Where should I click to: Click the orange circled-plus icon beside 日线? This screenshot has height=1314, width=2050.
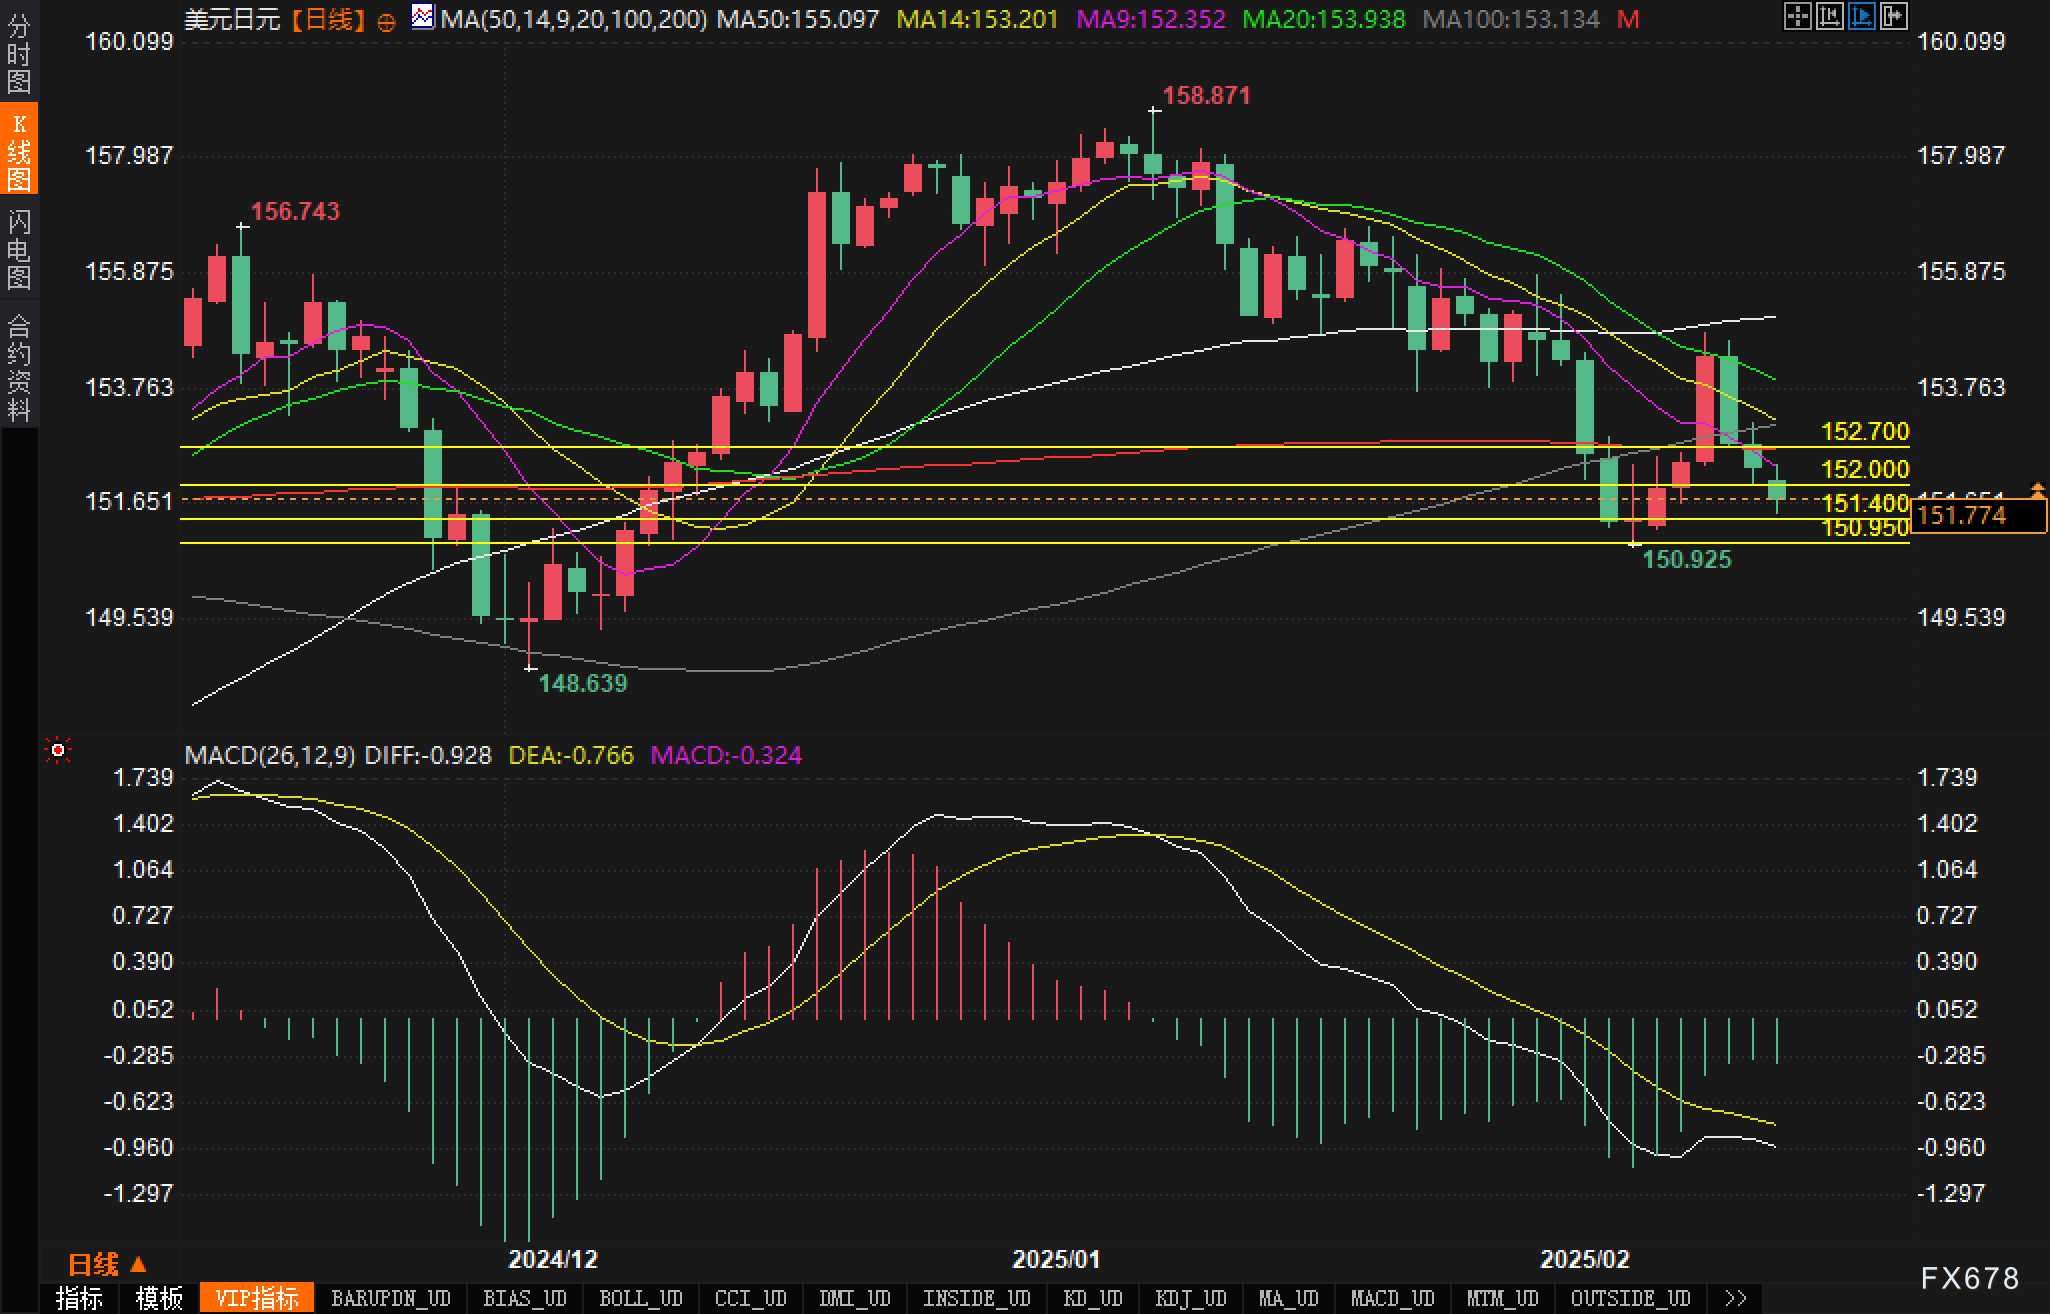[387, 22]
